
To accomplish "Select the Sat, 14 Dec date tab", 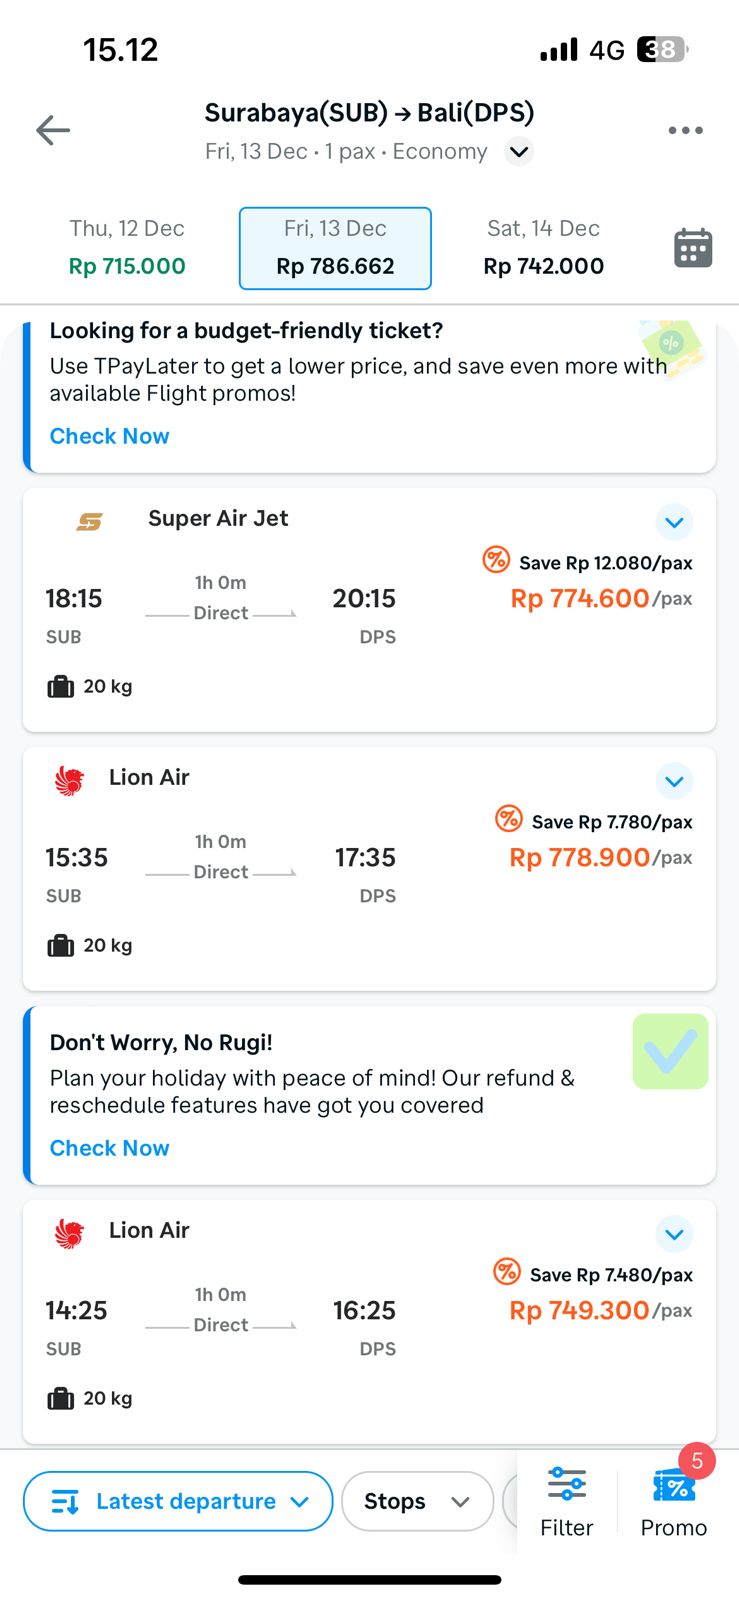I will [x=543, y=248].
